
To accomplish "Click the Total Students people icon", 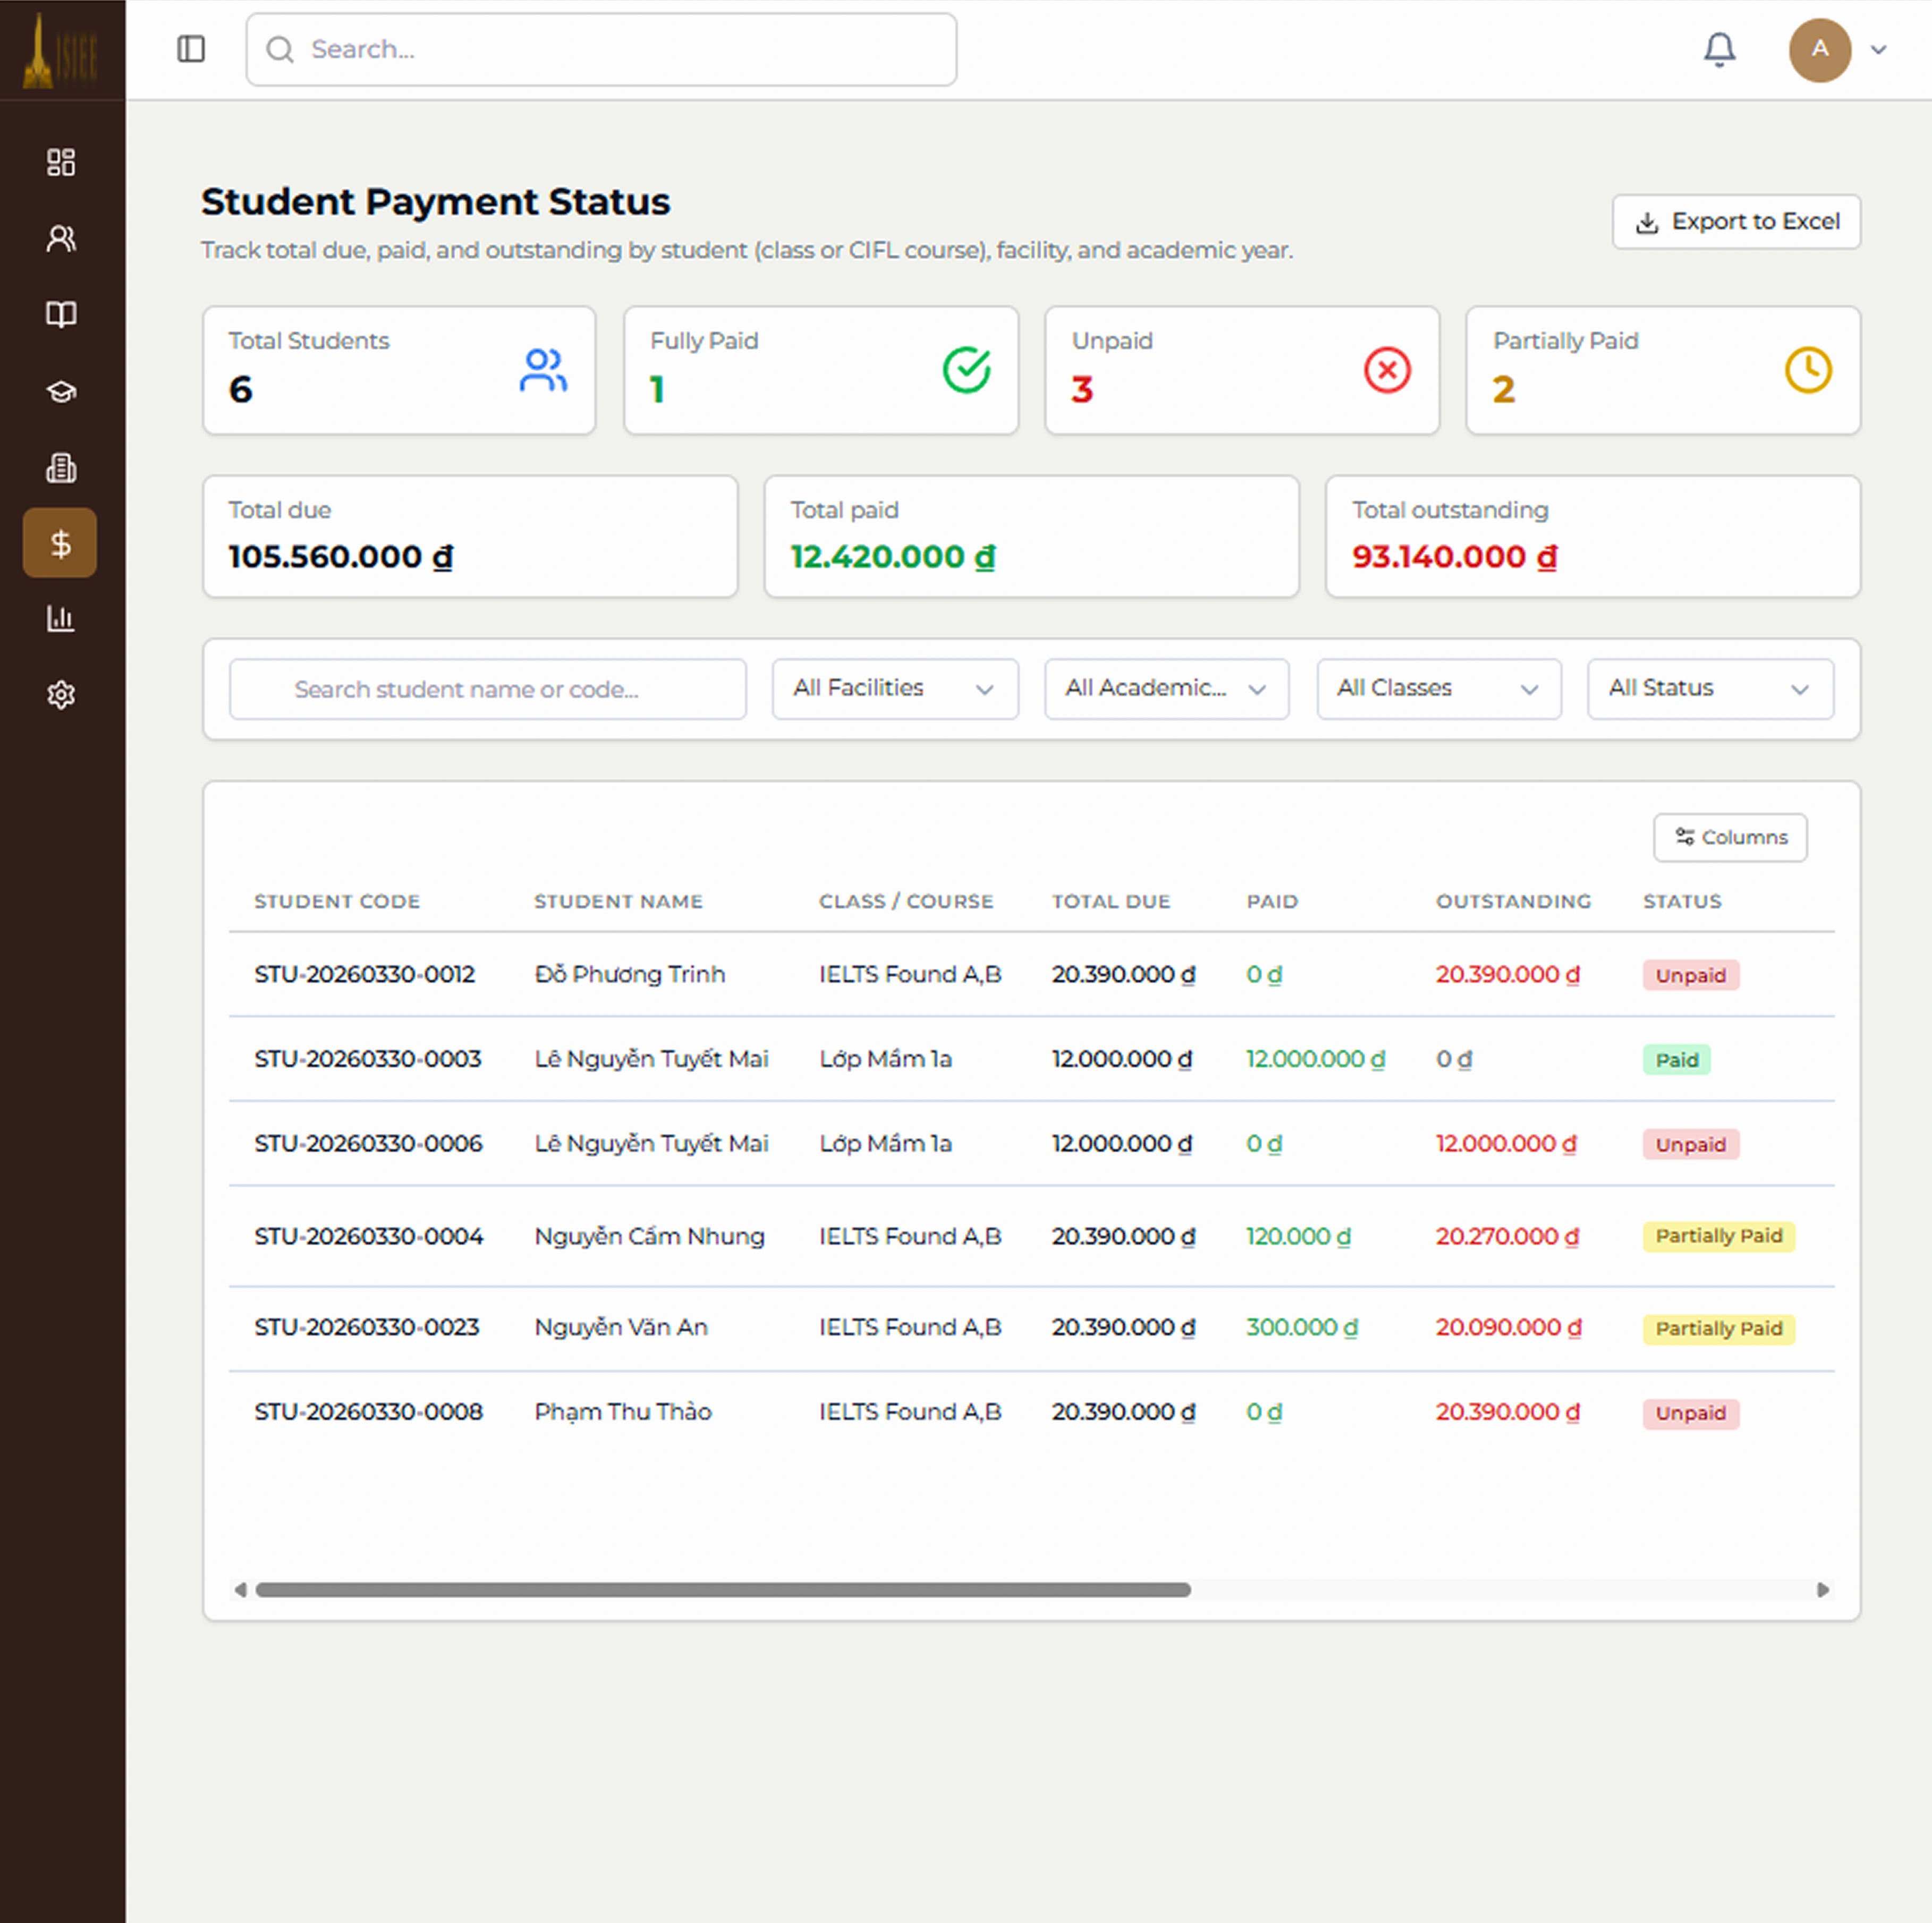I will point(543,370).
